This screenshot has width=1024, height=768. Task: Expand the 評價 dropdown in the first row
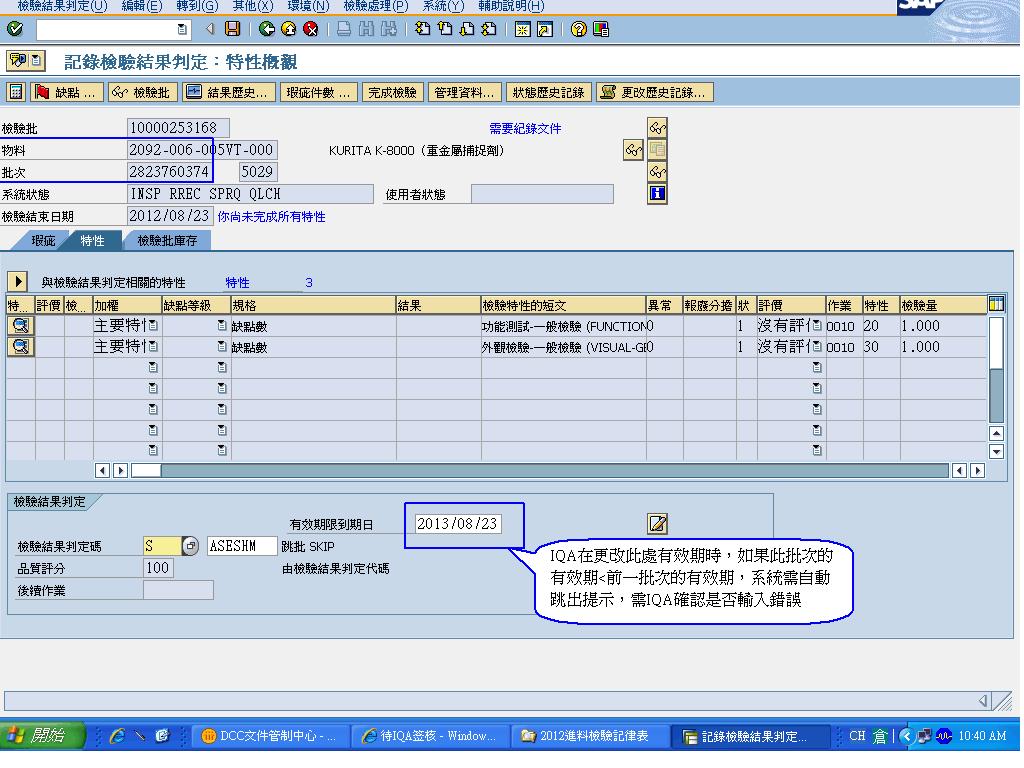817,326
